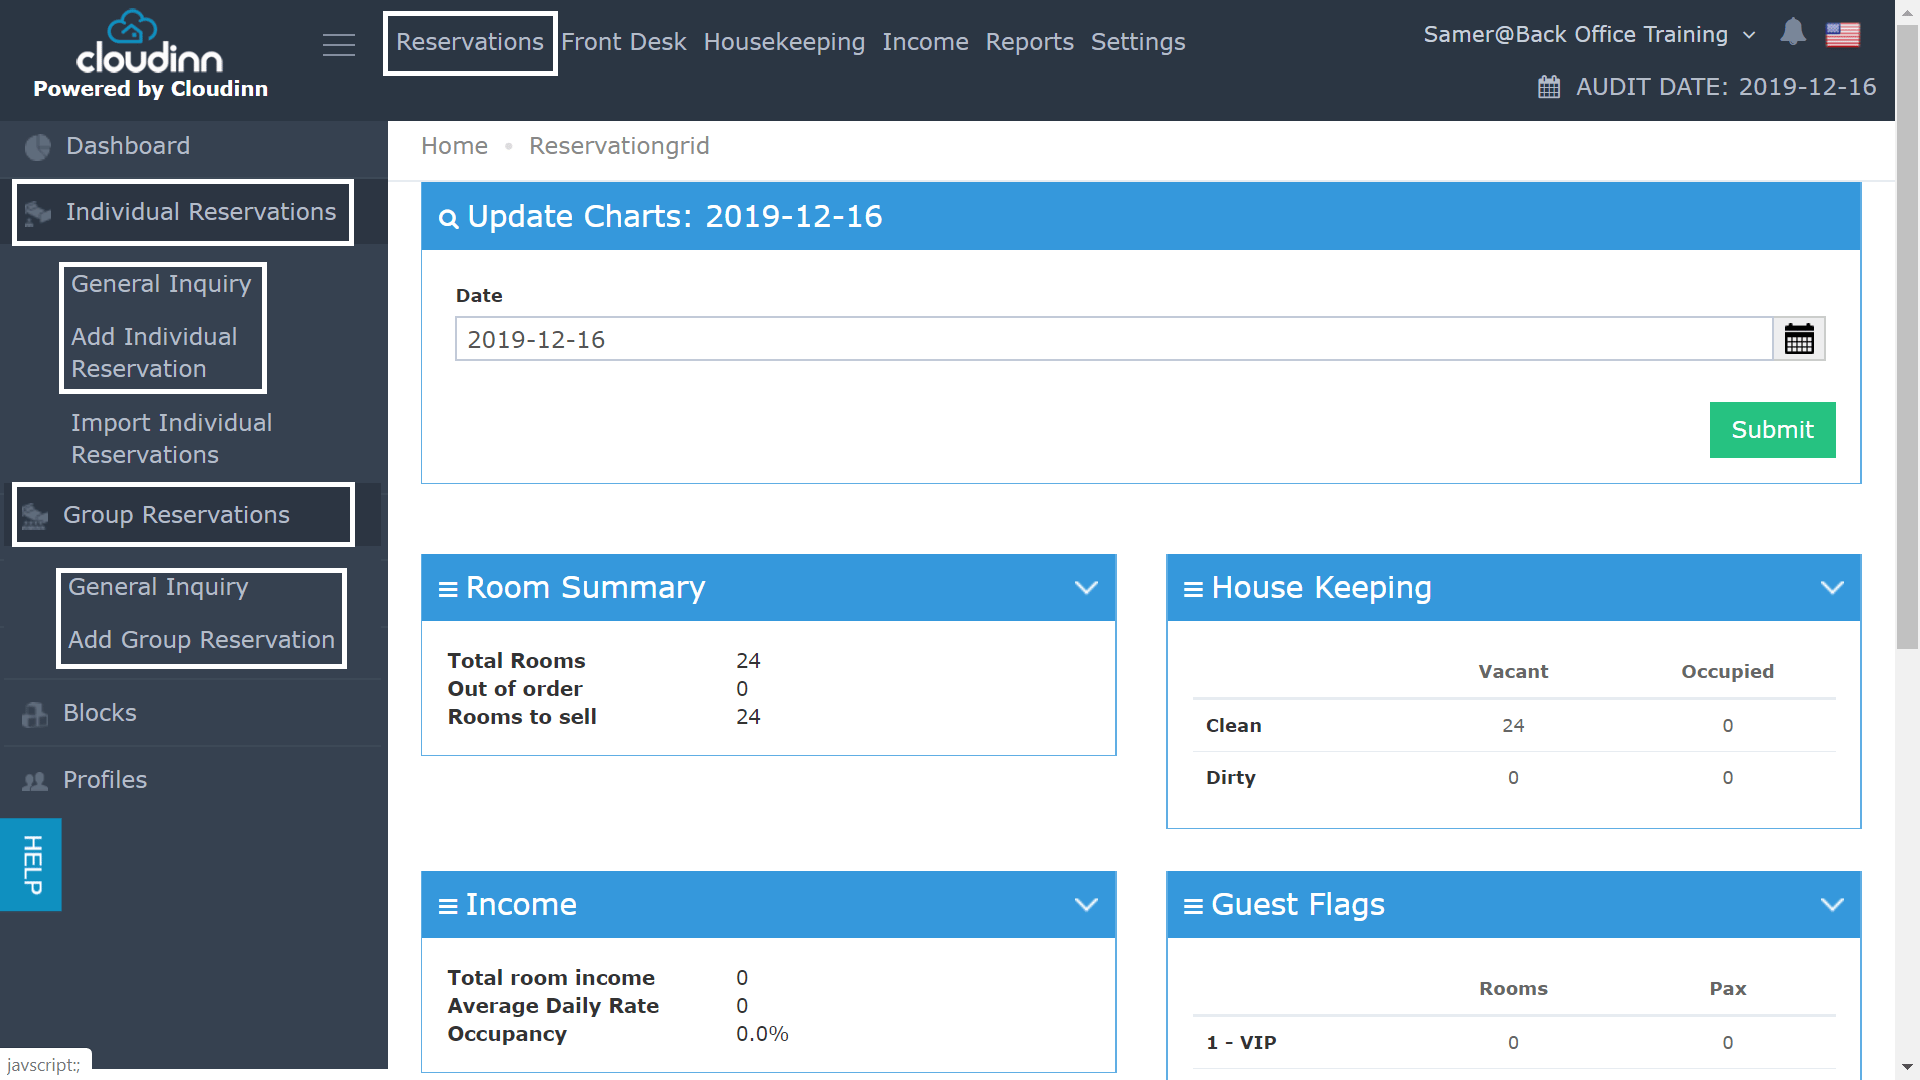Click the Guest Flags list icon
The height and width of the screenshot is (1080, 1920).
click(x=1193, y=906)
